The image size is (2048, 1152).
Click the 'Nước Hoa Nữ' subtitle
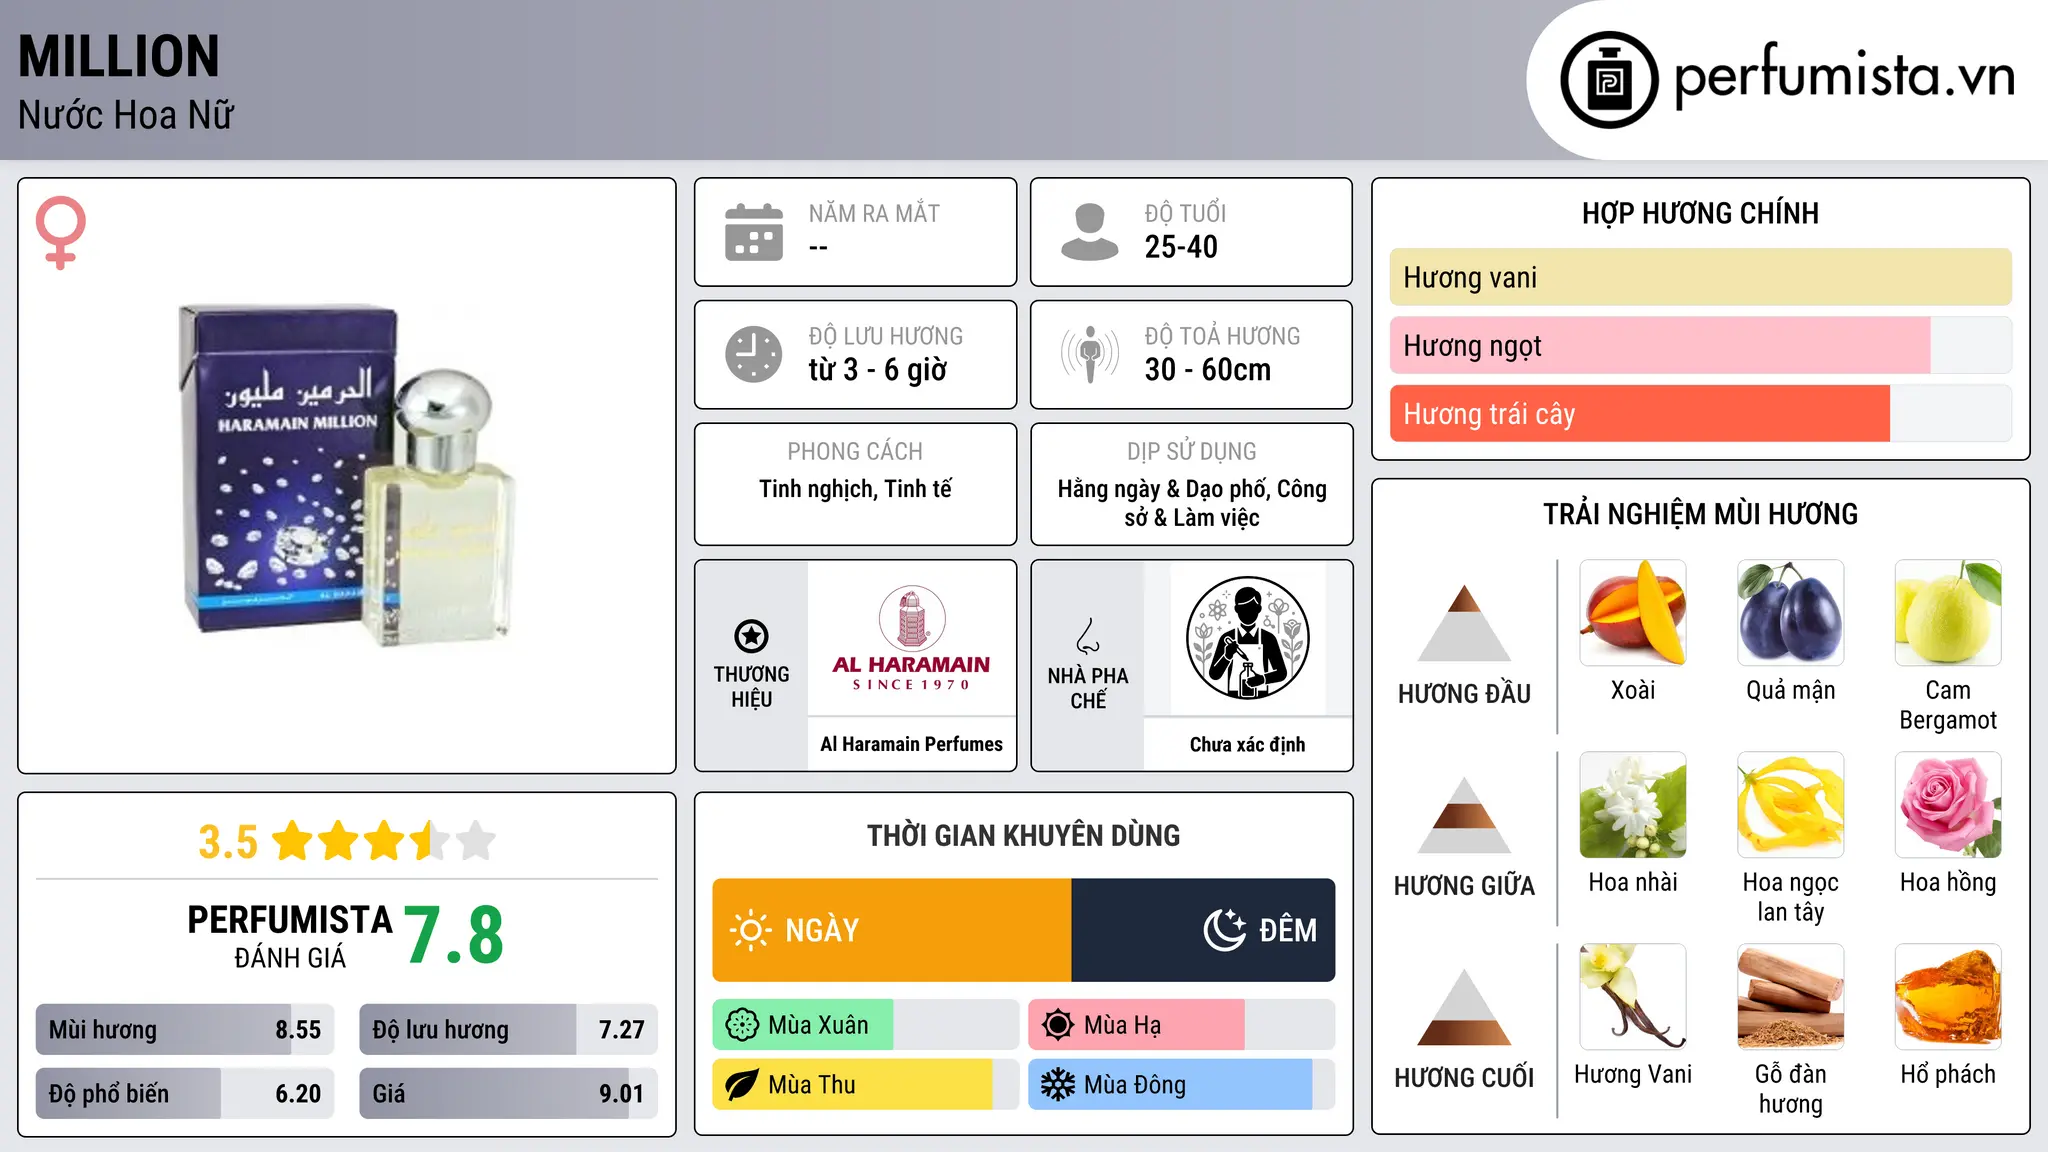coord(126,115)
